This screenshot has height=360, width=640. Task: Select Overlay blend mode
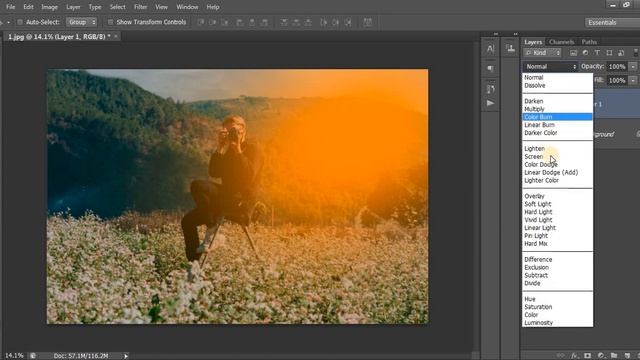[558, 196]
